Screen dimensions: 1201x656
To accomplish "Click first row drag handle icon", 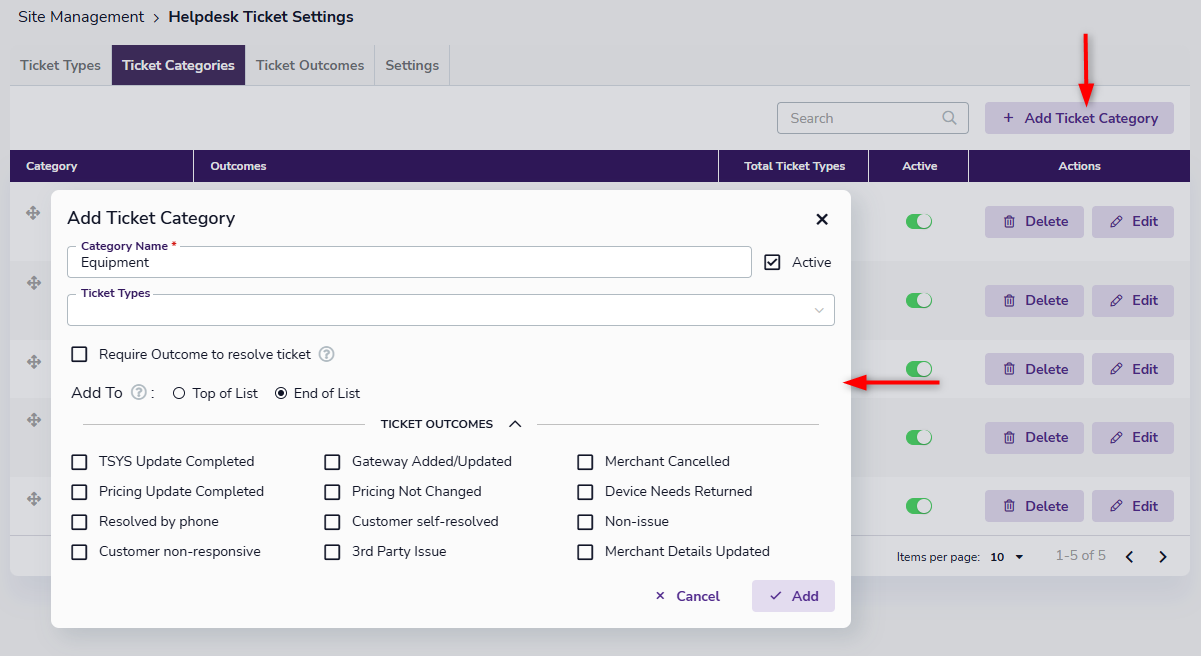I will 33,212.
